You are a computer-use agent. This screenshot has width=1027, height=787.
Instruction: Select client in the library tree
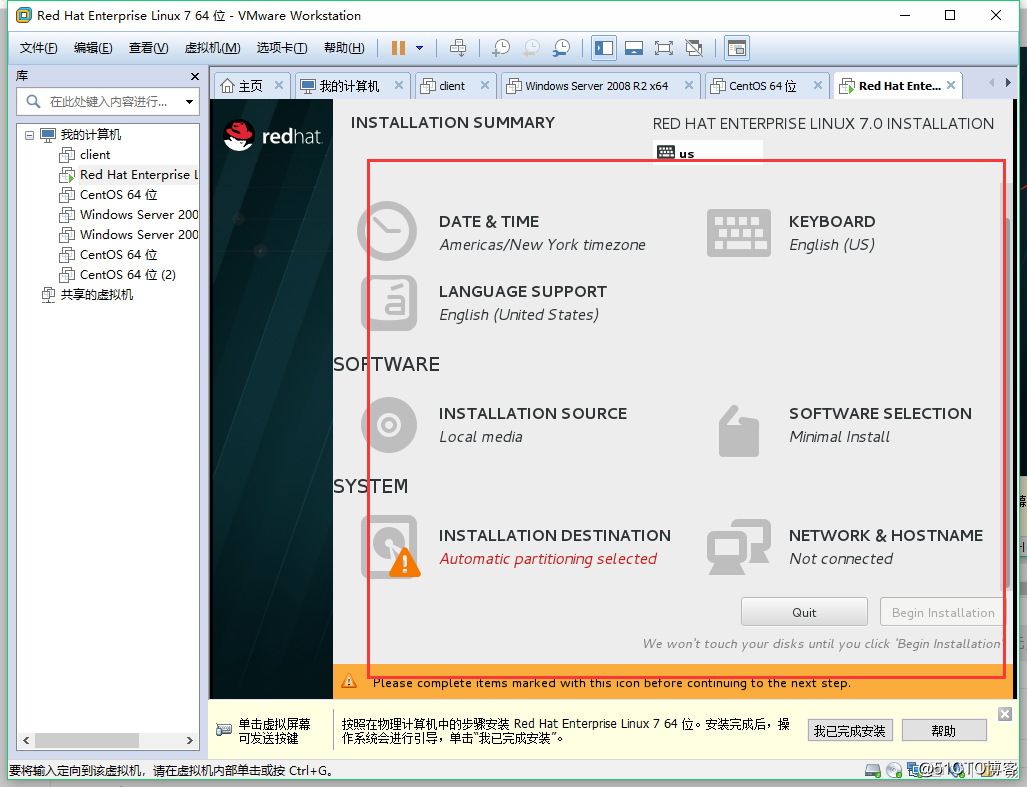pos(95,155)
